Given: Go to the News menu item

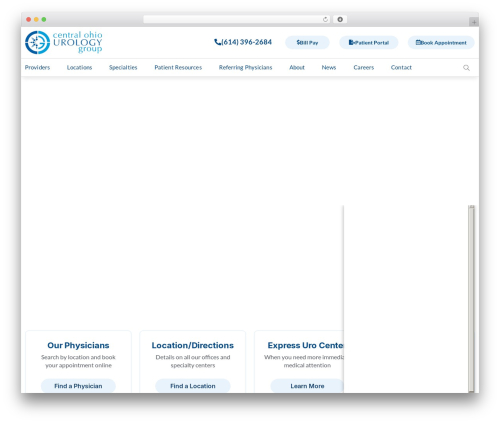Looking at the screenshot, I should click(x=329, y=67).
